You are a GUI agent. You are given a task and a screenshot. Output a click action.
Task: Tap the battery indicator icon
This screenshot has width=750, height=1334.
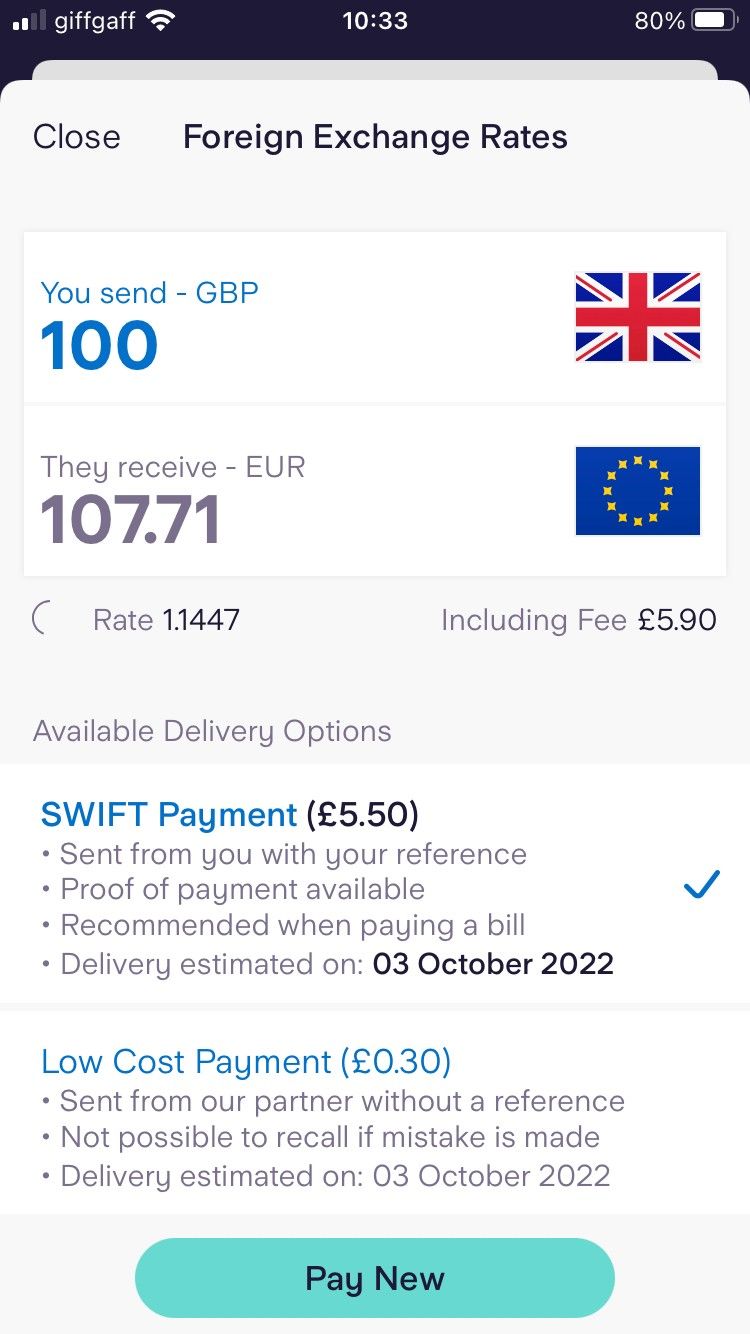click(714, 21)
